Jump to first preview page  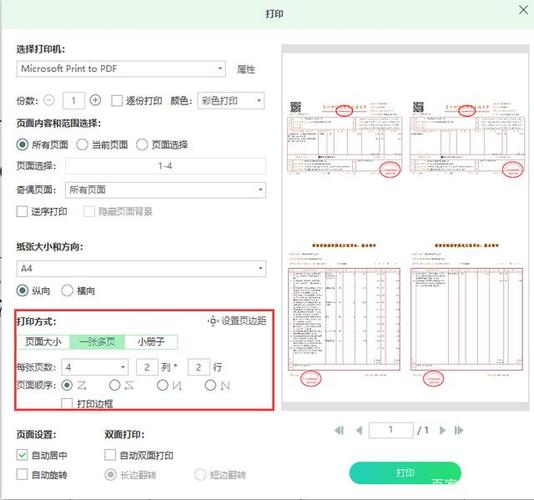[x=339, y=431]
